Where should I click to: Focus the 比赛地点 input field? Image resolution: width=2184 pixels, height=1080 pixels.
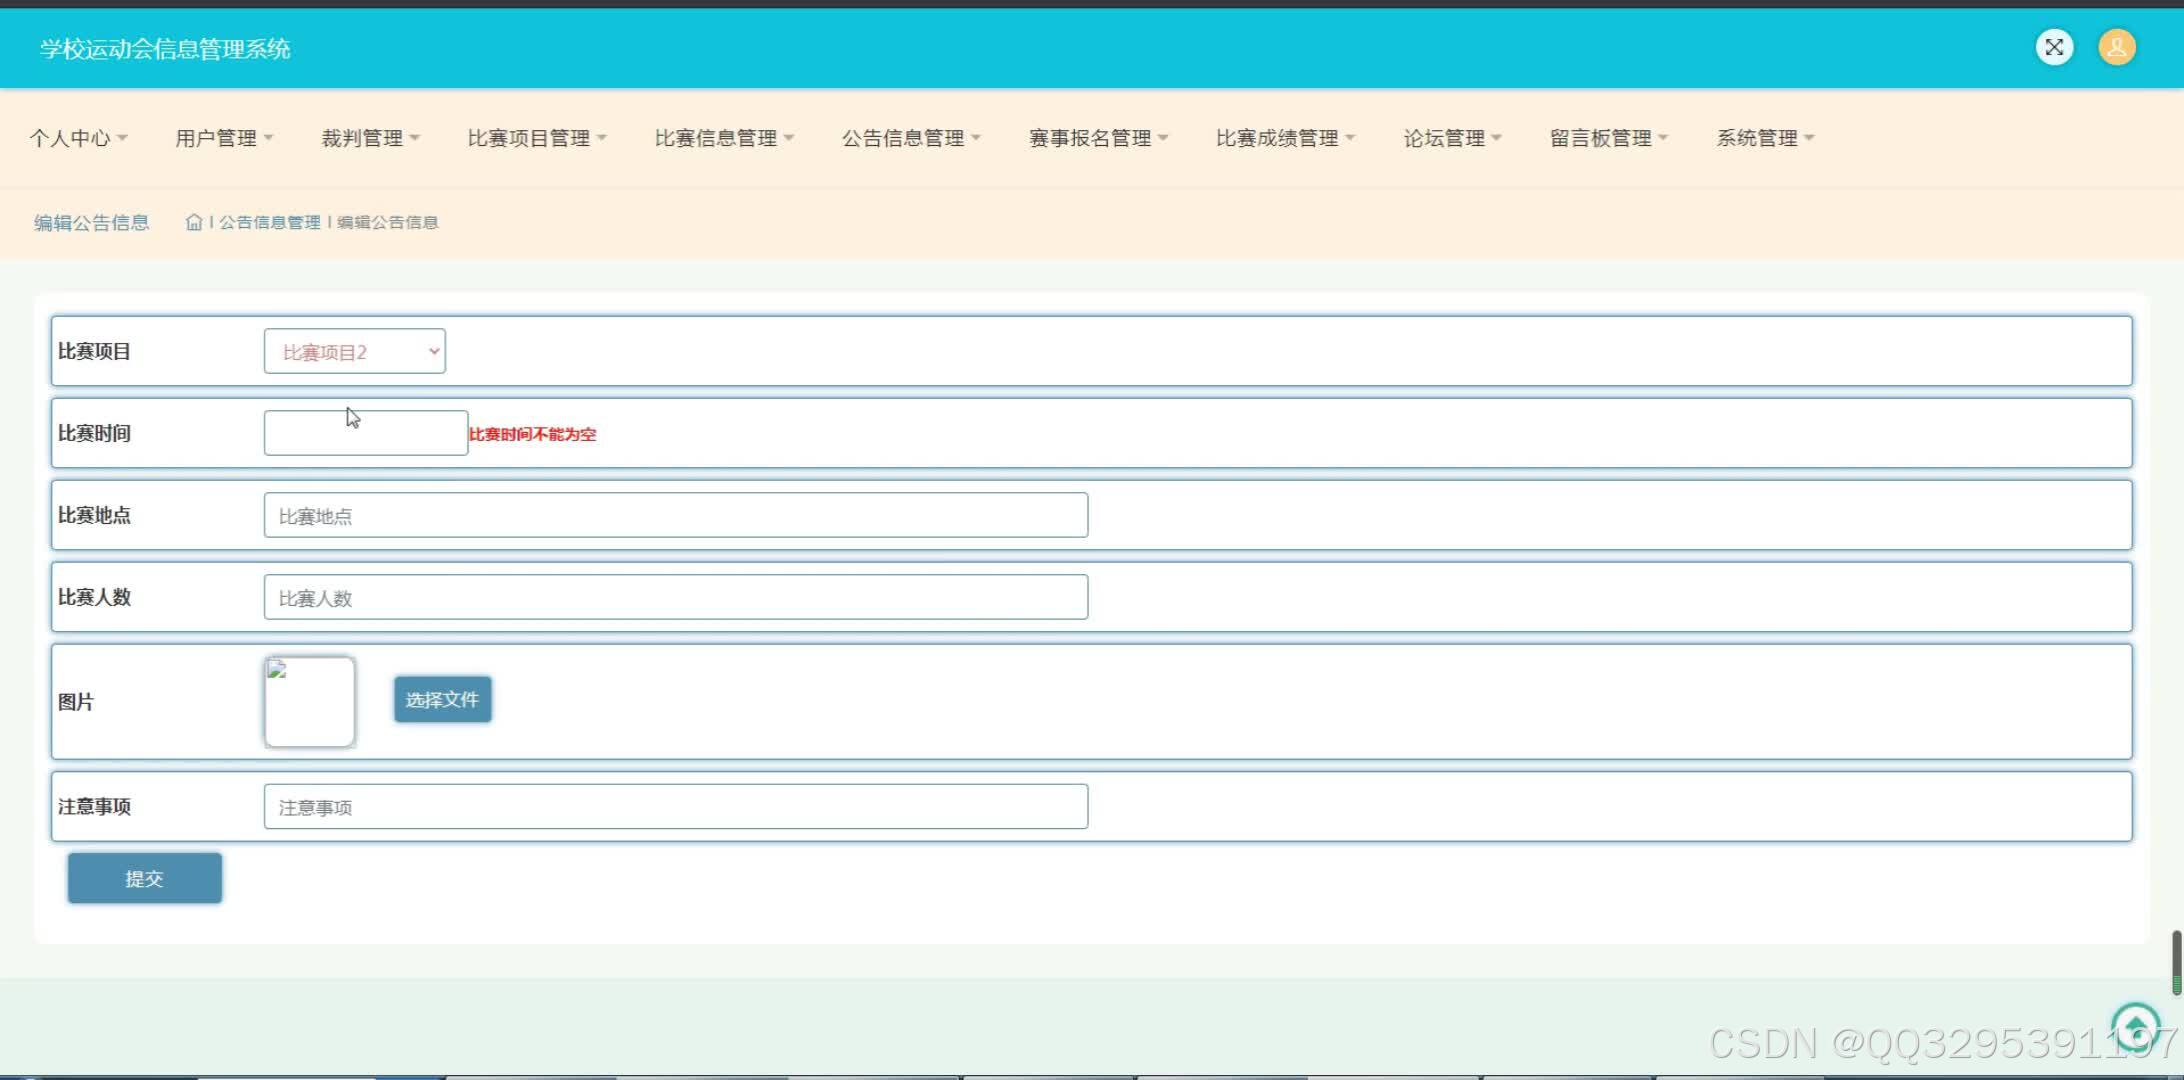(x=676, y=515)
